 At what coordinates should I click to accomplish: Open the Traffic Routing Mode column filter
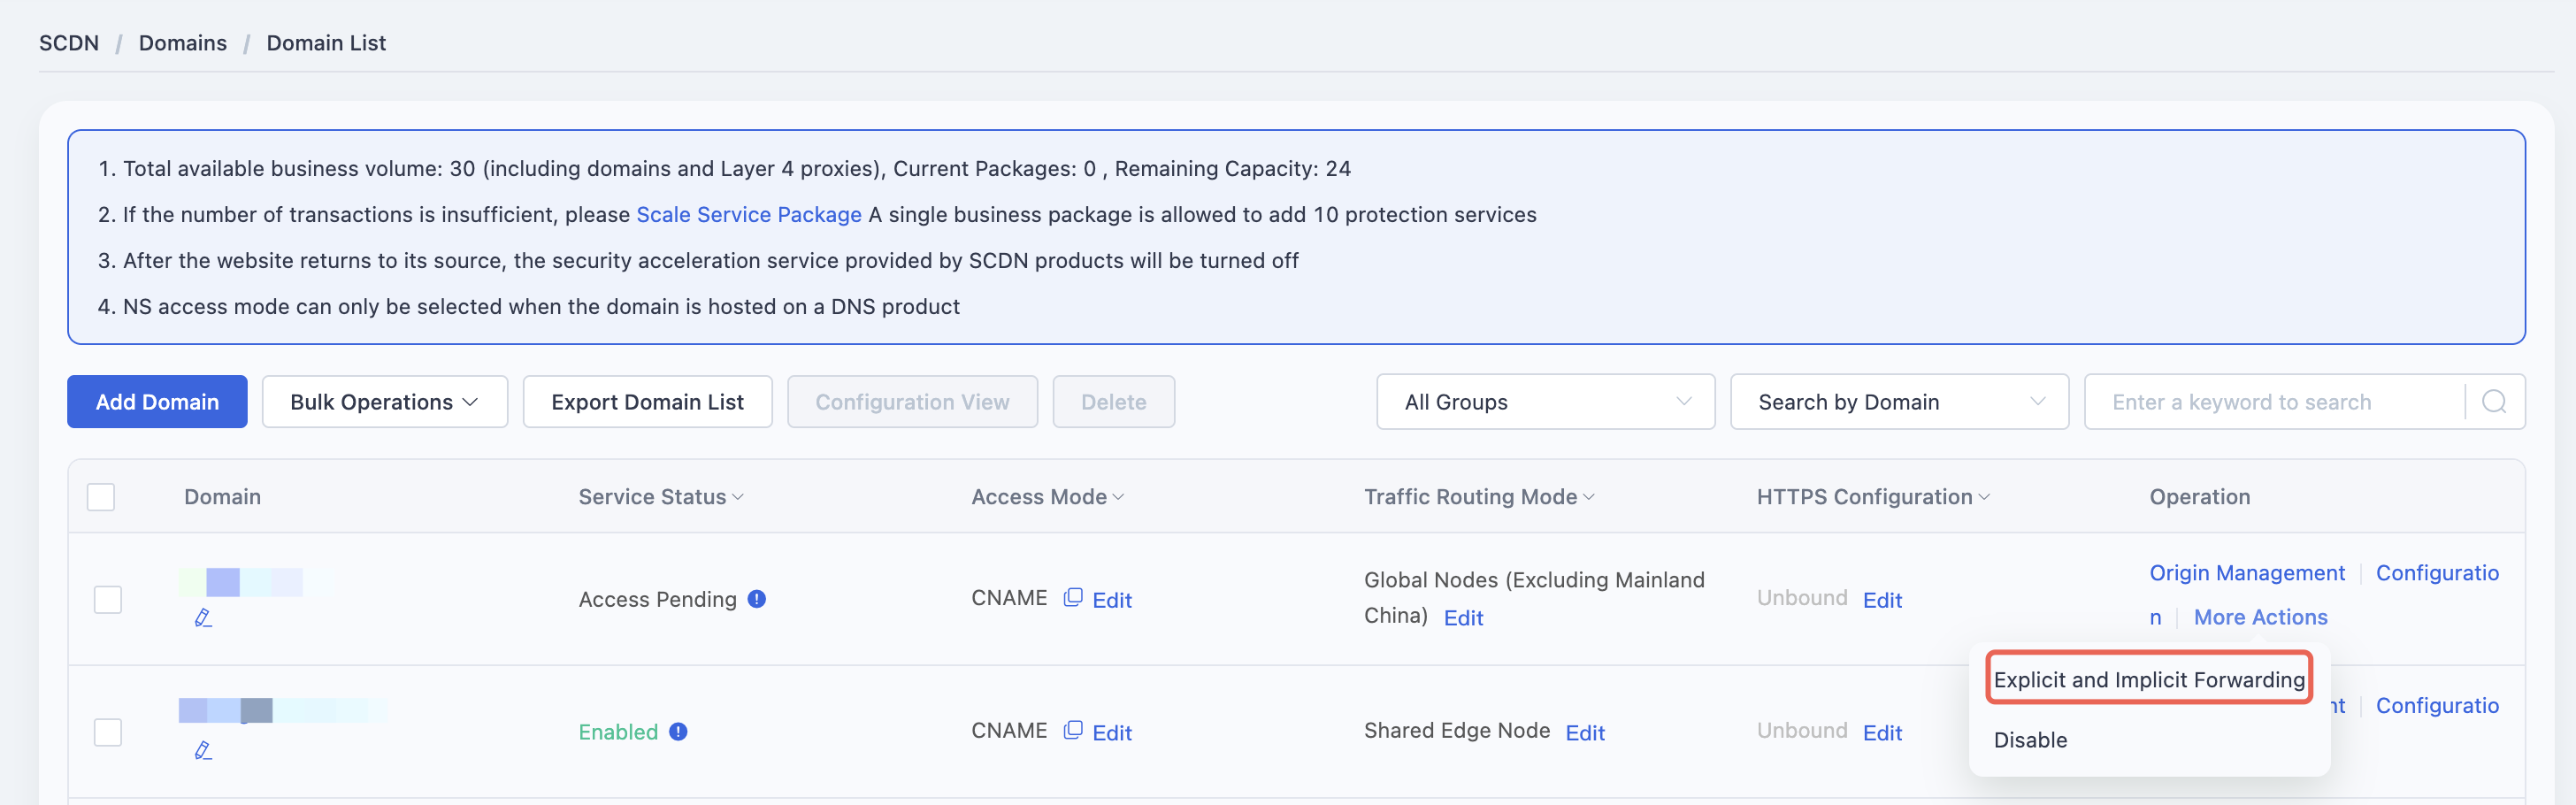click(1589, 497)
